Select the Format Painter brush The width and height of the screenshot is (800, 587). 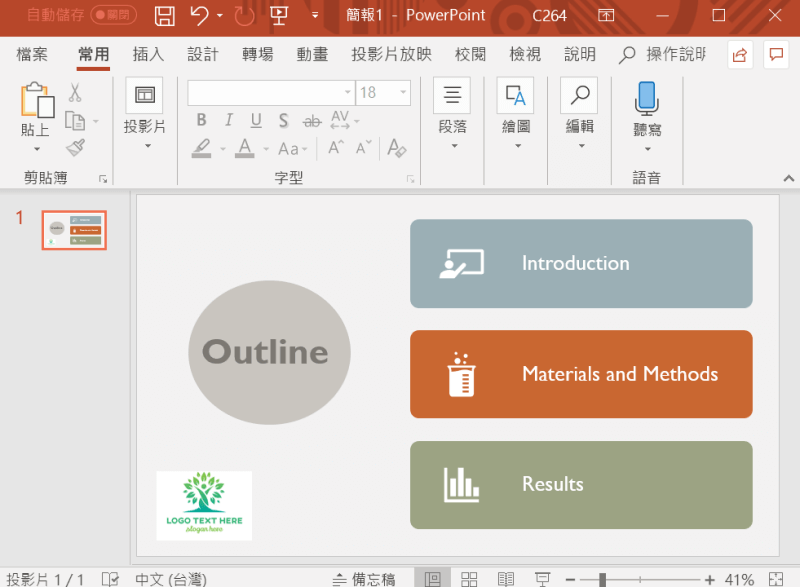point(76,148)
